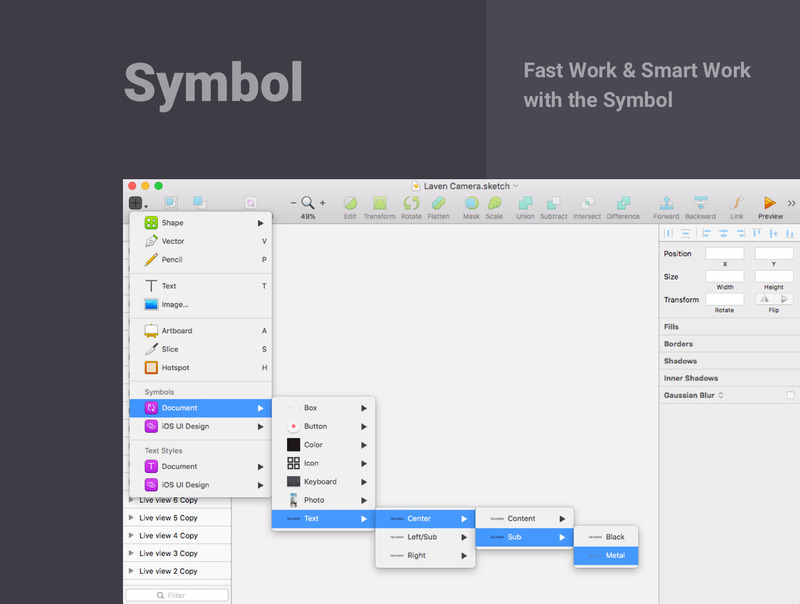This screenshot has height=604, width=800.
Task: Open Document under Text Styles
Action: coord(201,467)
